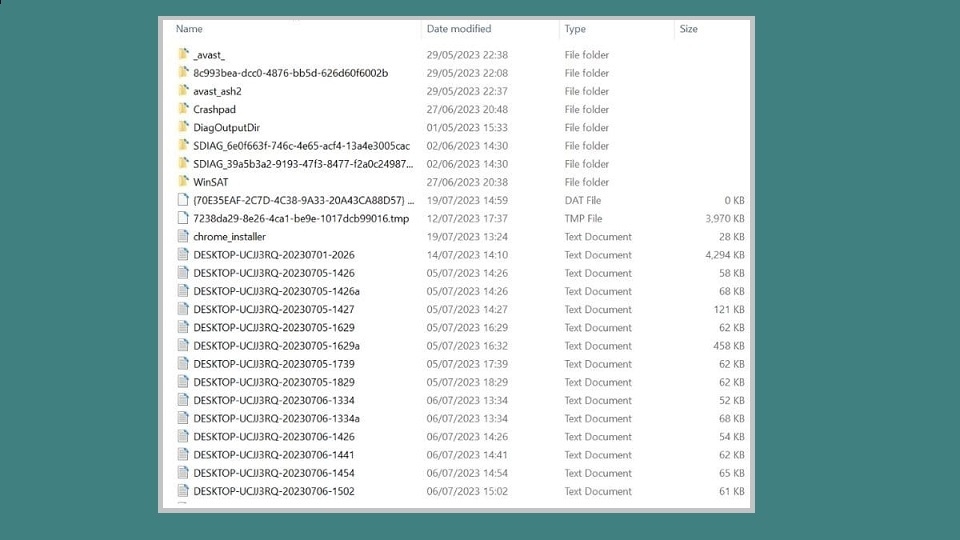Viewport: 960px width, 540px height.
Task: Sort files by the Name column header
Action: tap(189, 29)
